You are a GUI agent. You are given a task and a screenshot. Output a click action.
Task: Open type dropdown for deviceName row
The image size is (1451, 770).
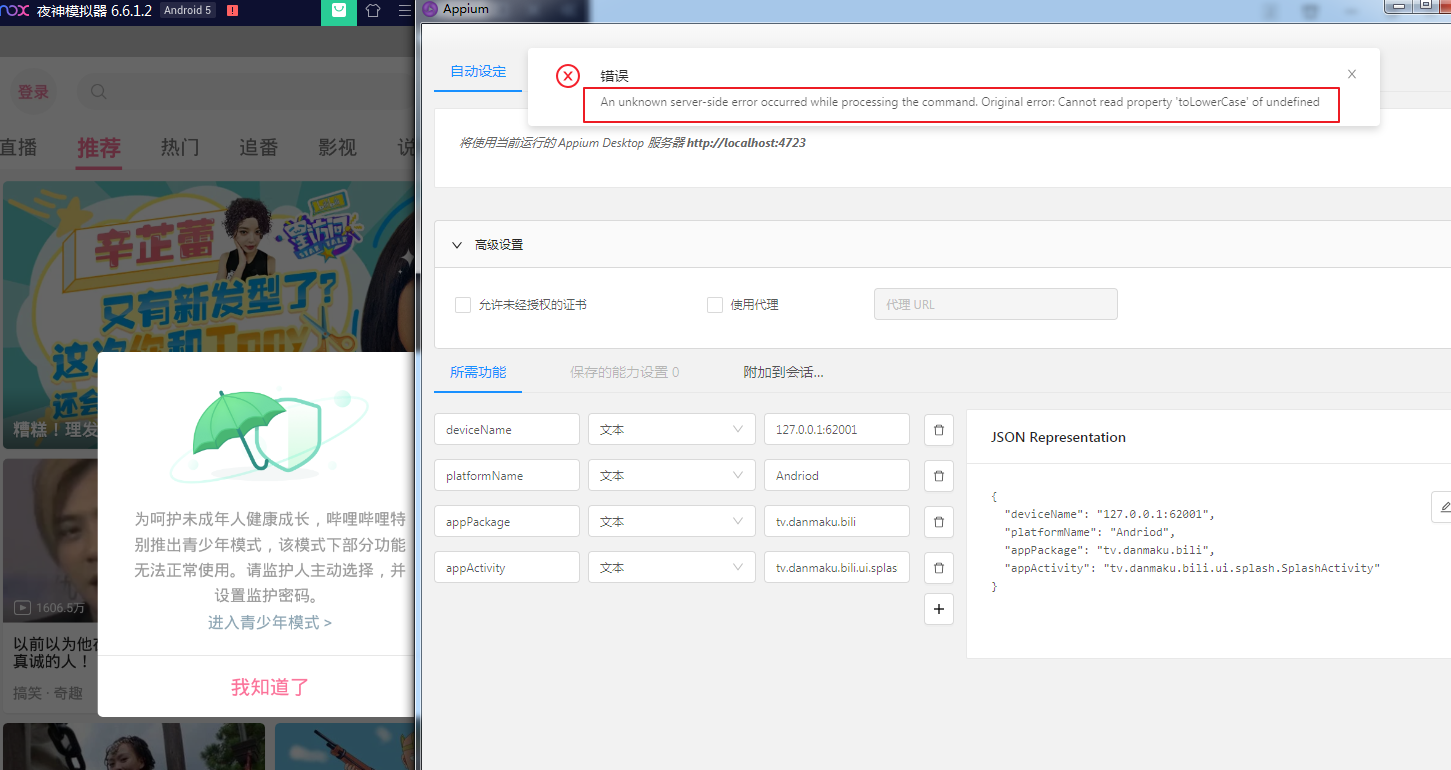(670, 430)
